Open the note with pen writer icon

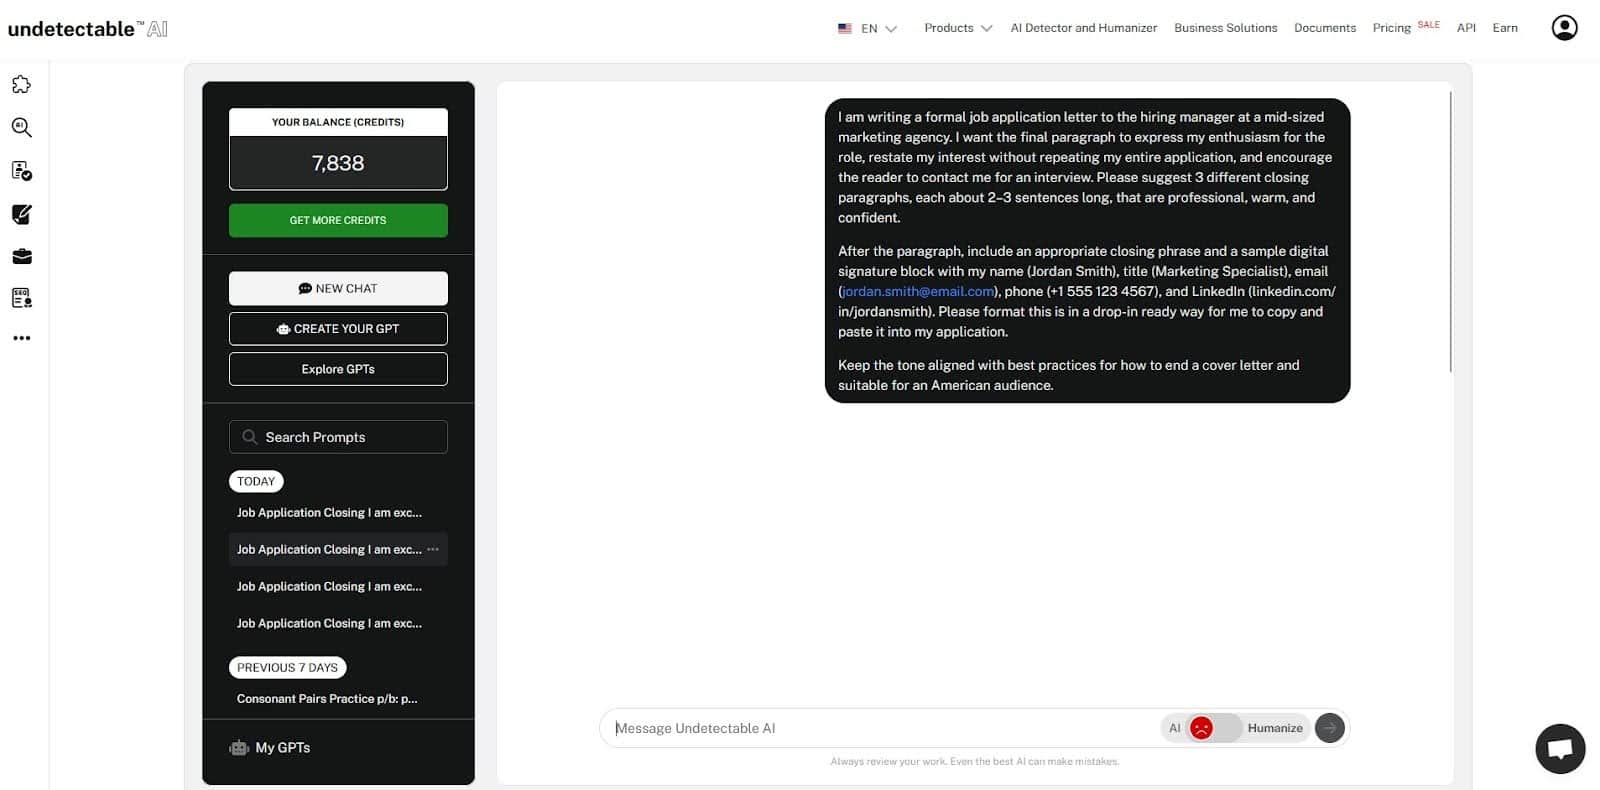[21, 214]
